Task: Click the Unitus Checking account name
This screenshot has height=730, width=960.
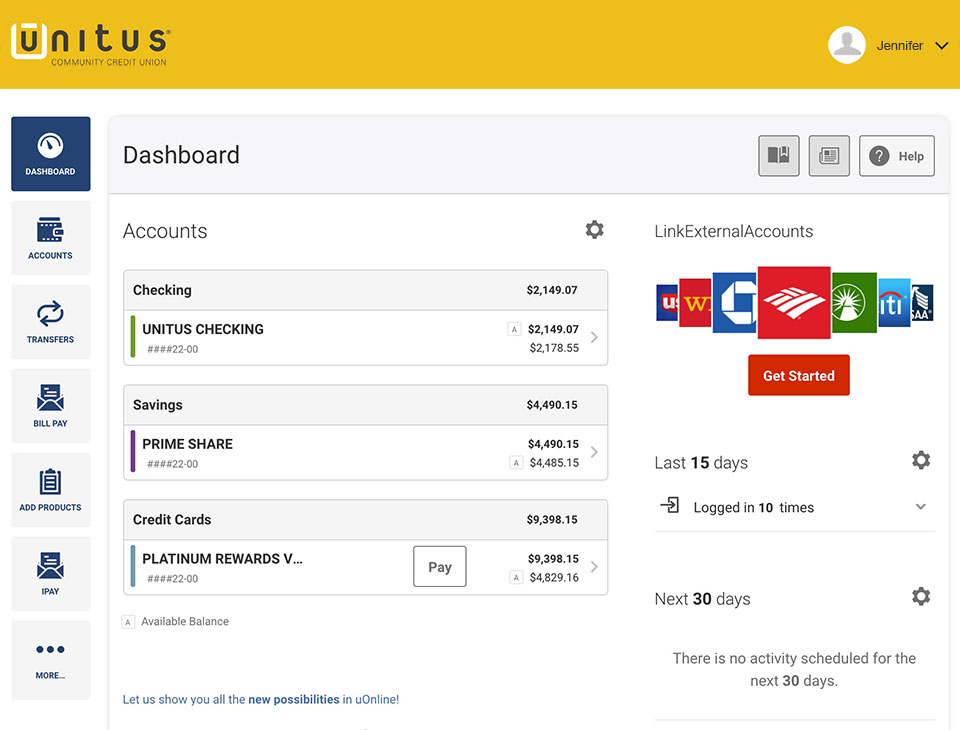Action: [x=203, y=329]
